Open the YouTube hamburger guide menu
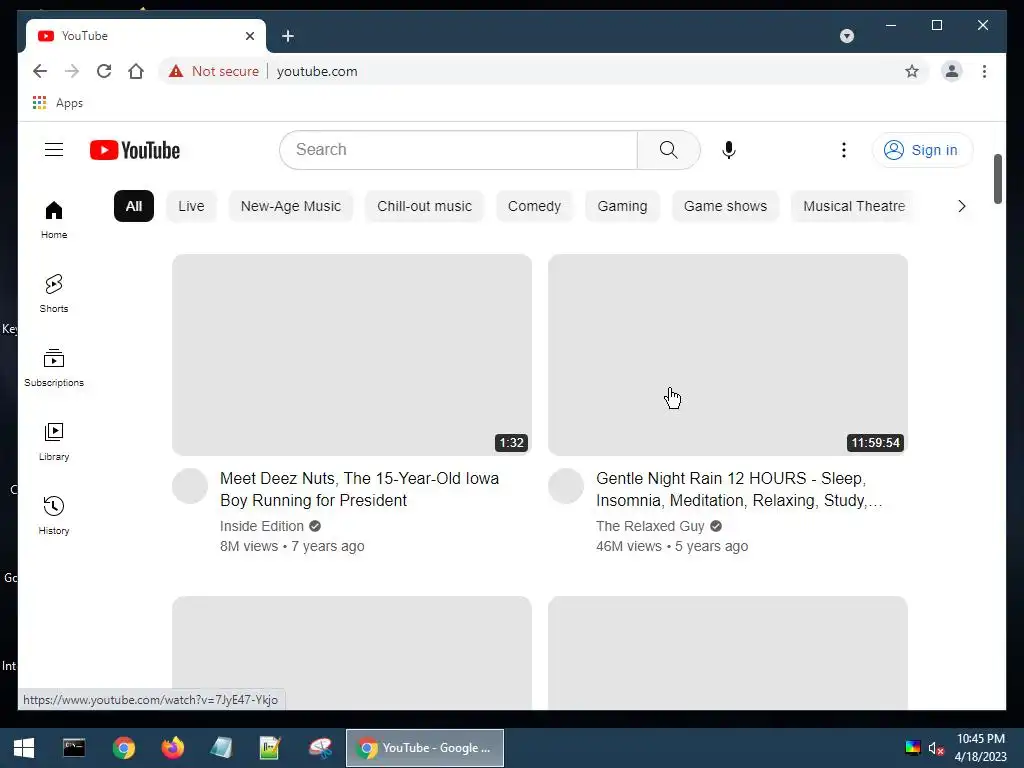 (x=54, y=150)
